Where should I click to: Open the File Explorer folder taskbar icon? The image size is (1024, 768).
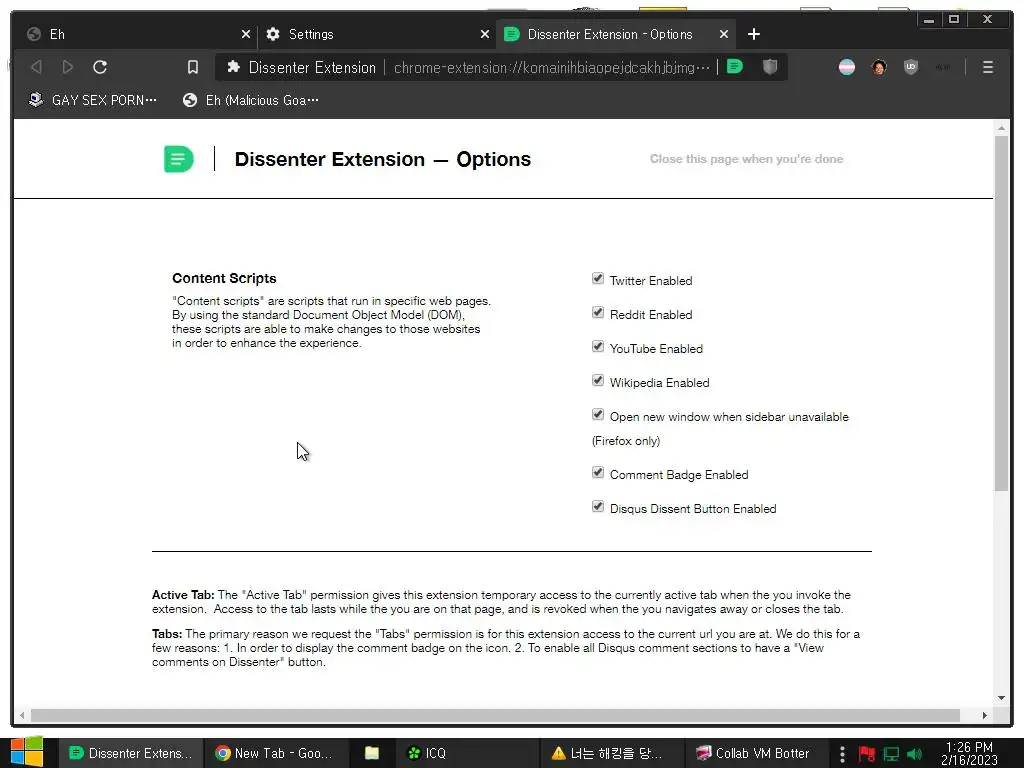tap(372, 753)
